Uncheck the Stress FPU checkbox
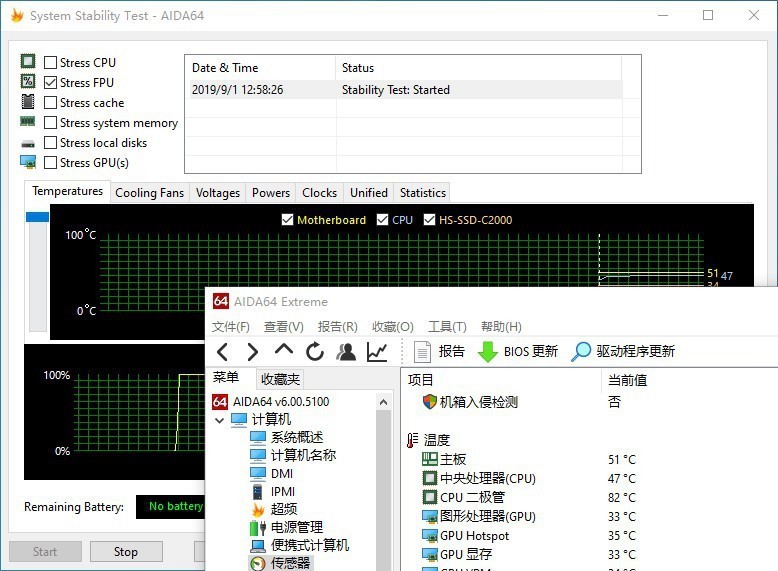Screen dimensions: 778x571 [x=50, y=82]
